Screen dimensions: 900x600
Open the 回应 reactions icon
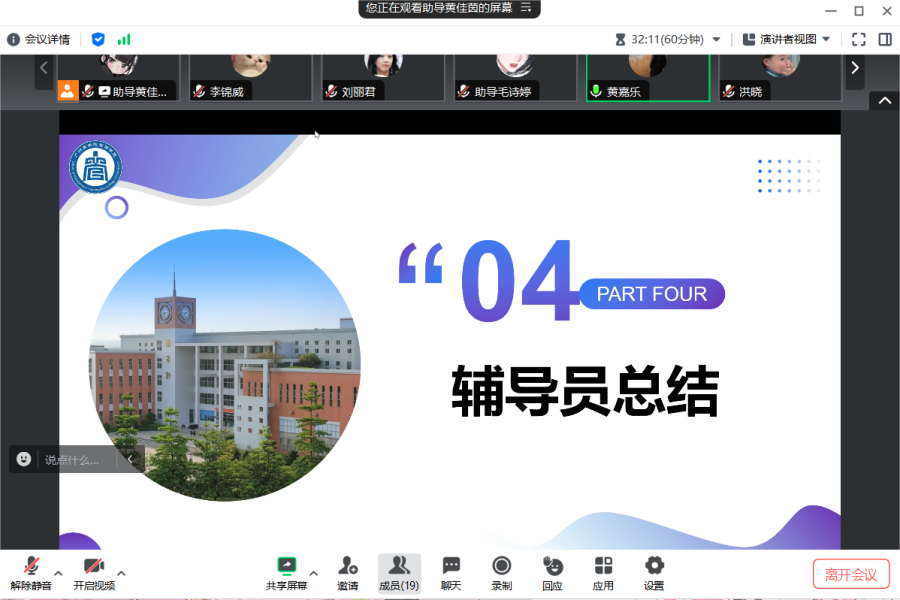[x=553, y=572]
